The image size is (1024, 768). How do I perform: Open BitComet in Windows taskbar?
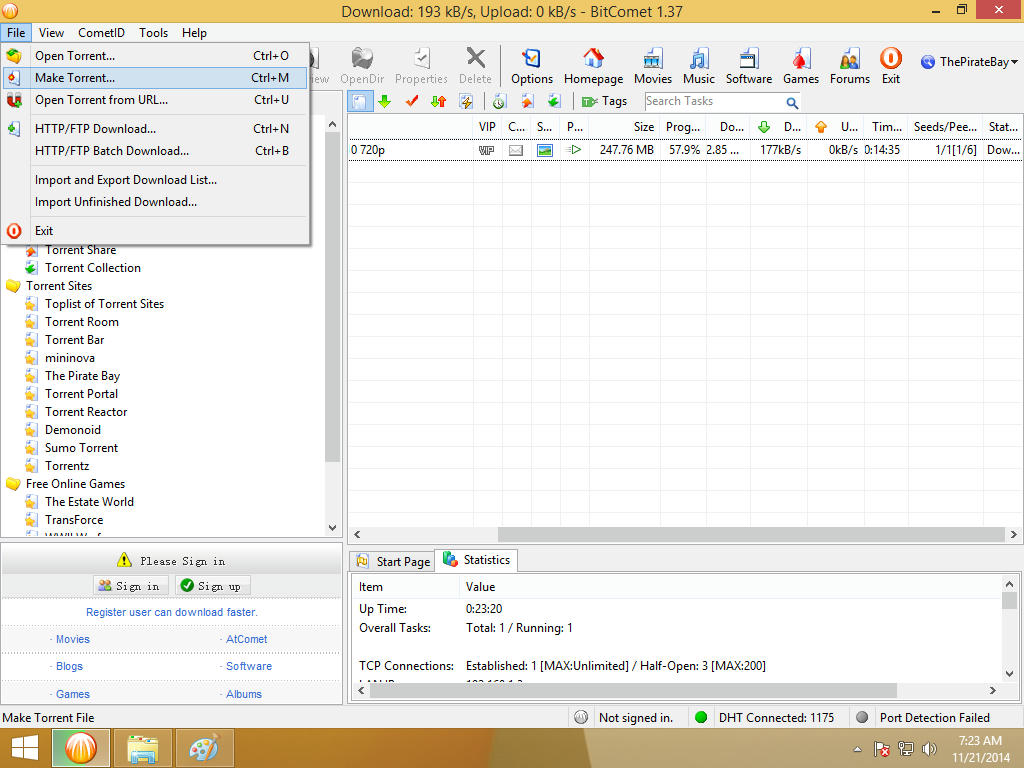(x=81, y=748)
